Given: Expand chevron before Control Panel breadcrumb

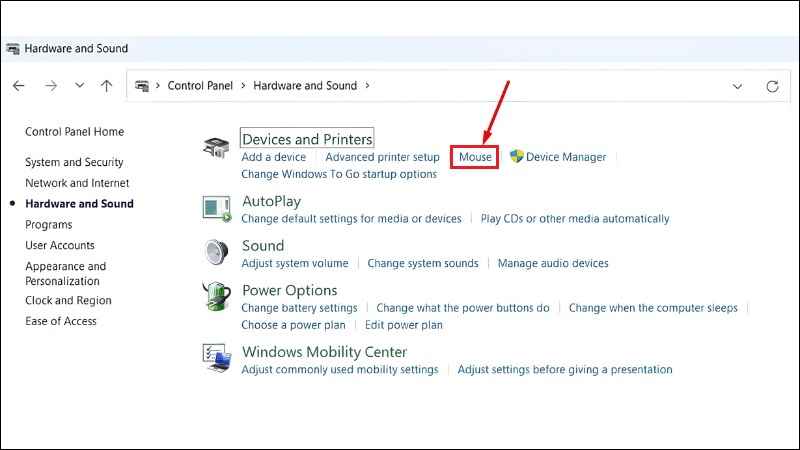Looking at the screenshot, I should click(x=158, y=86).
